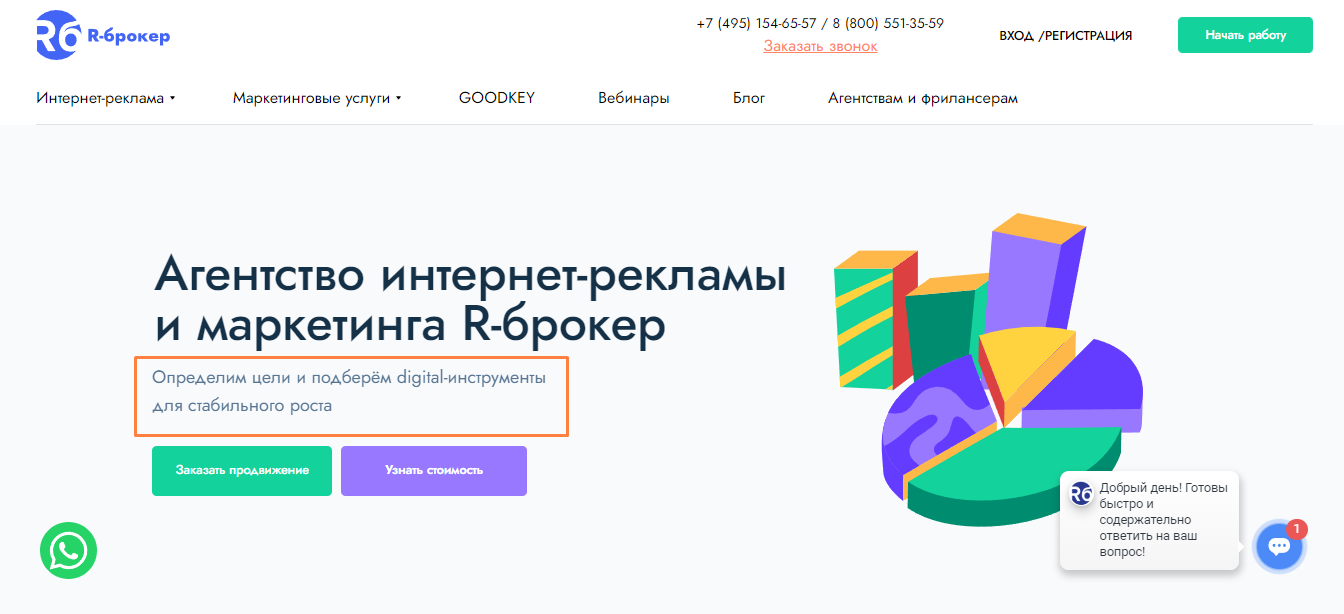Image resolution: width=1344 pixels, height=614 pixels.
Task: Open the blue live chat bubble icon
Action: pos(1279,546)
